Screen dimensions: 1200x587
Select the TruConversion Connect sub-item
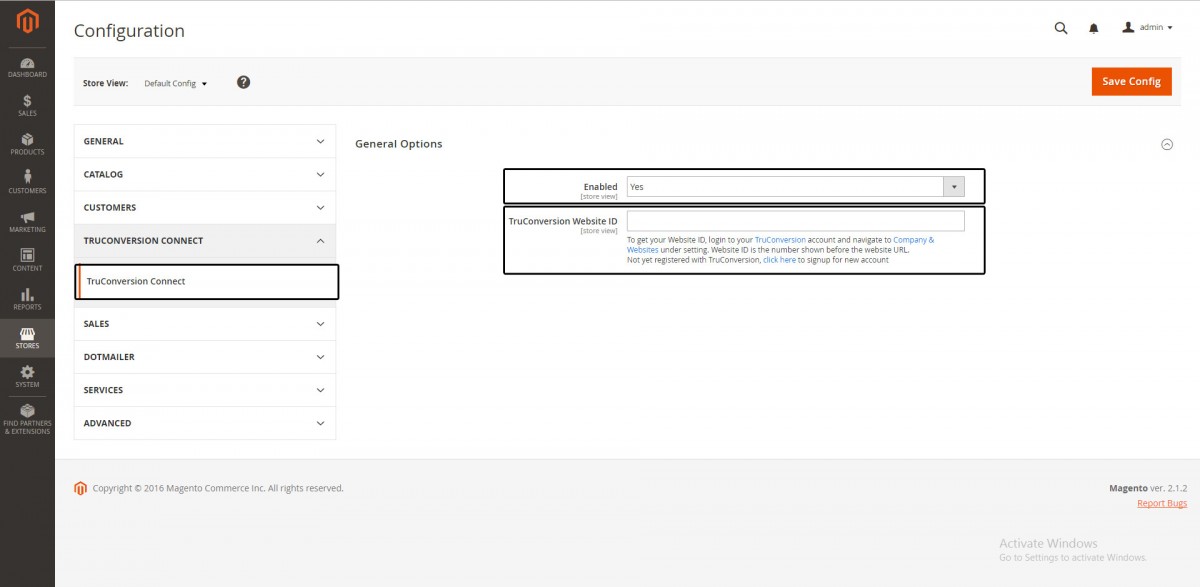tap(207, 282)
